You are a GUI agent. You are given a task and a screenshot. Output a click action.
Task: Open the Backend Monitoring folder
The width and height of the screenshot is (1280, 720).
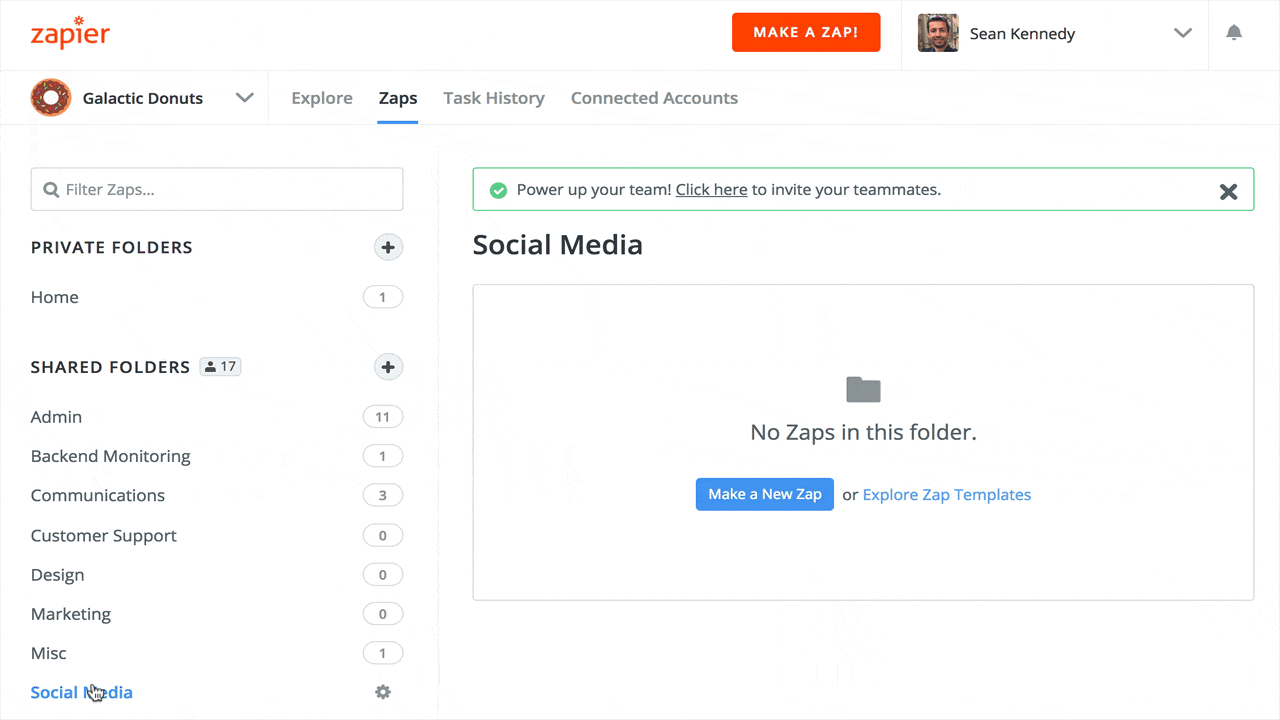(111, 456)
